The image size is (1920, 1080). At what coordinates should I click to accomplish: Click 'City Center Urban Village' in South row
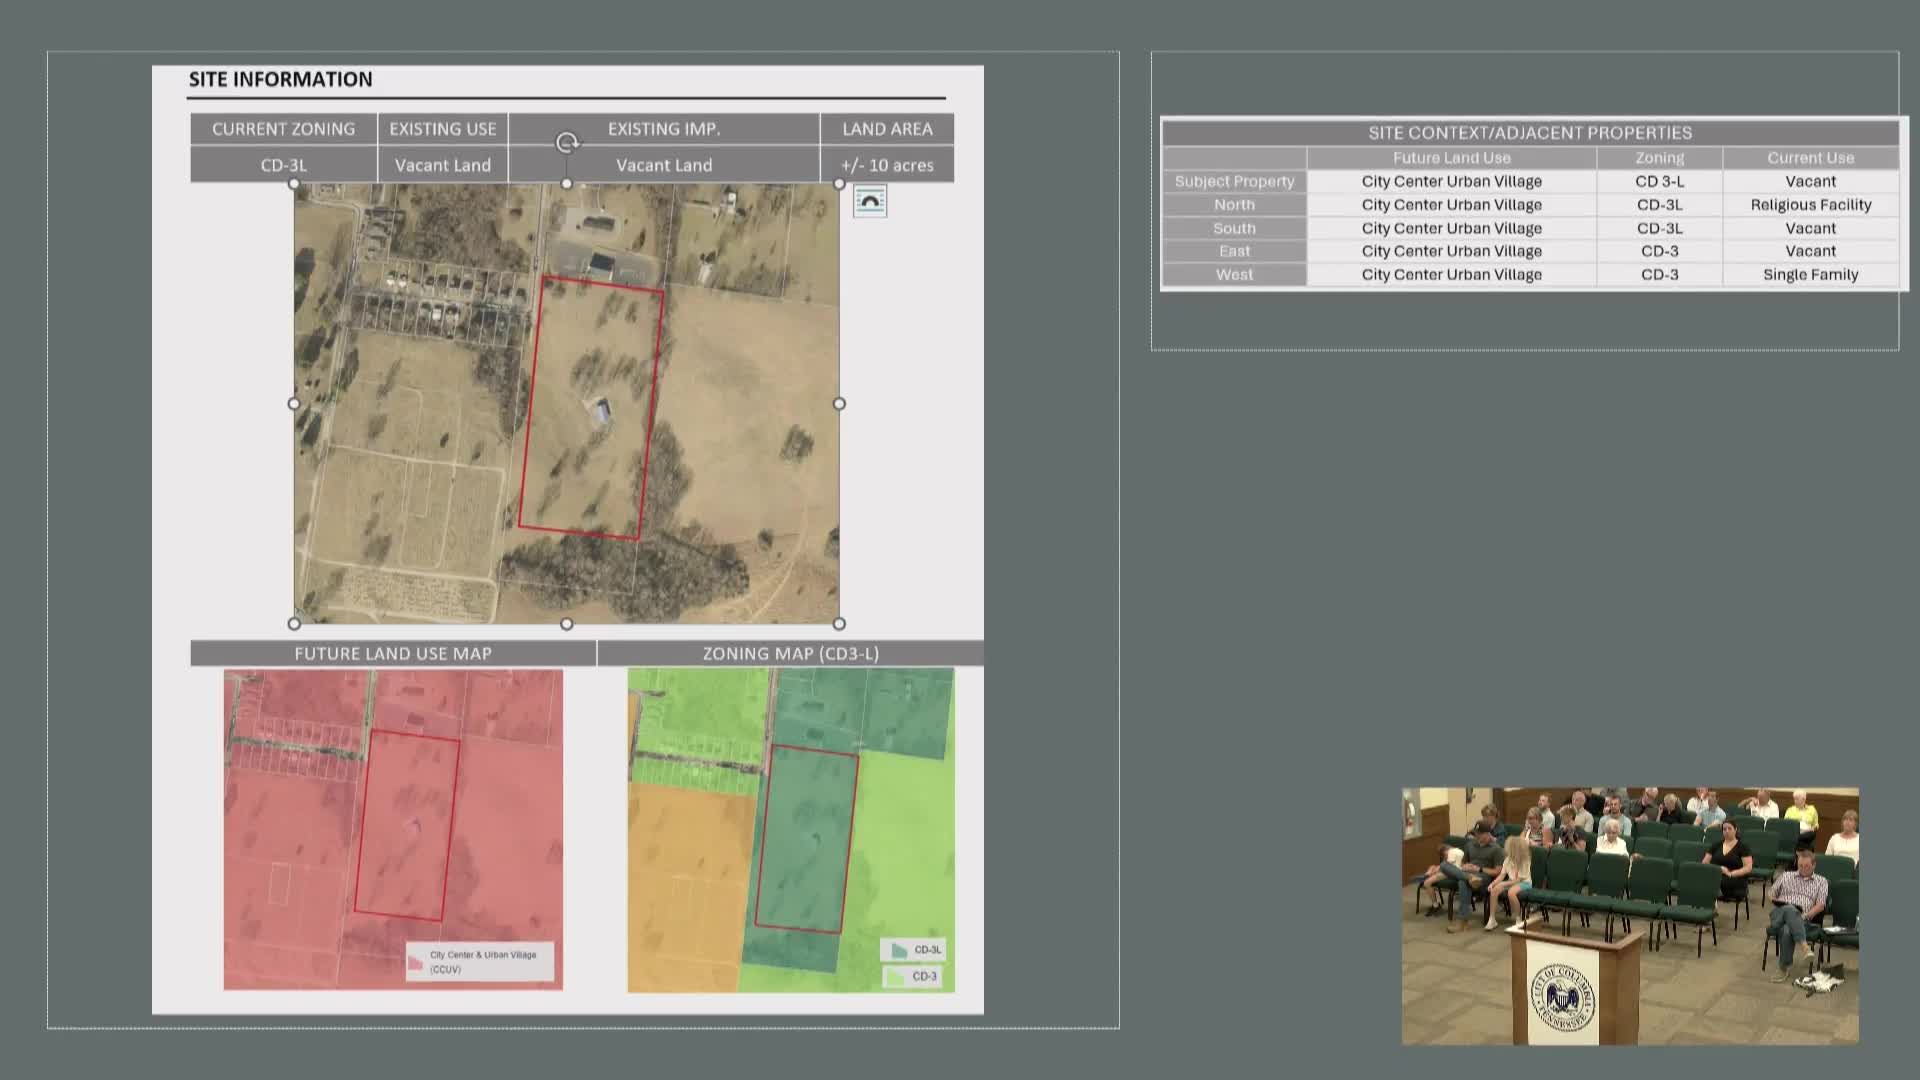click(x=1452, y=228)
